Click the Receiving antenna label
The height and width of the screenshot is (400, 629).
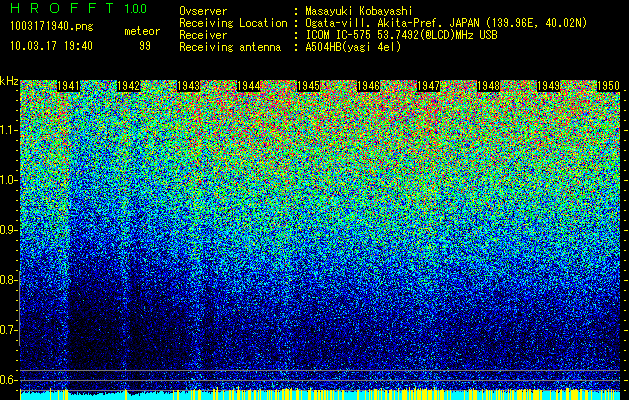230,47
